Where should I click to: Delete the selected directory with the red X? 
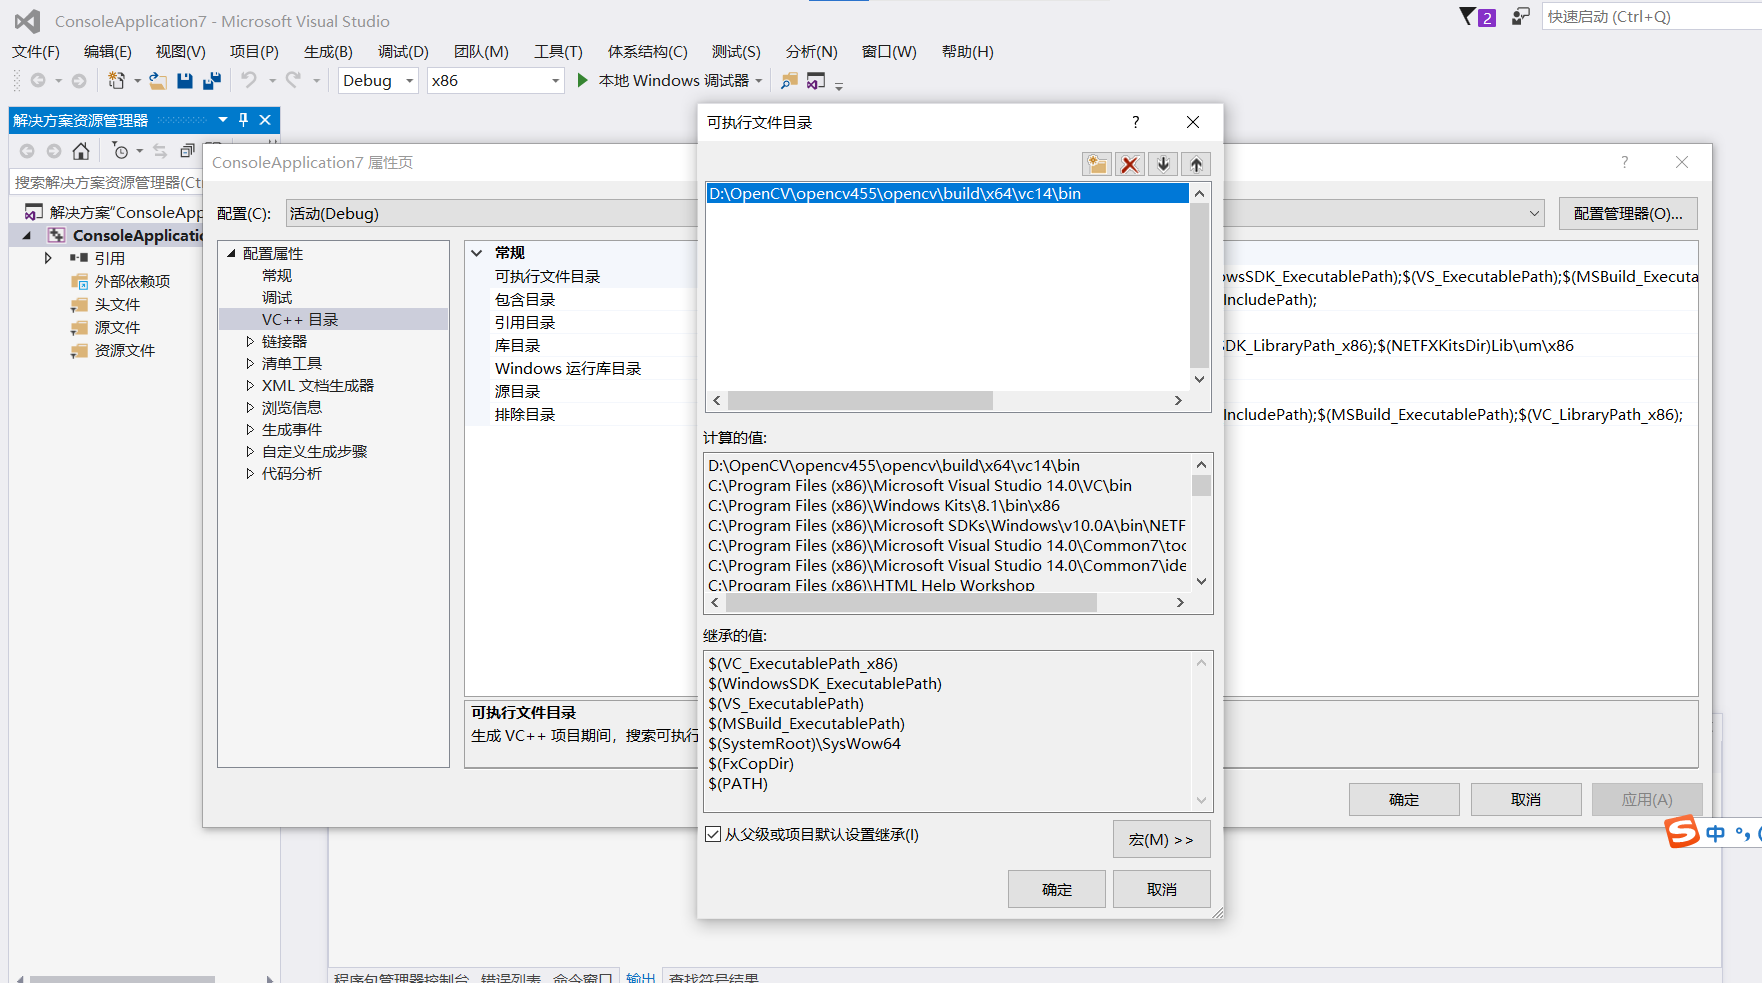1130,163
